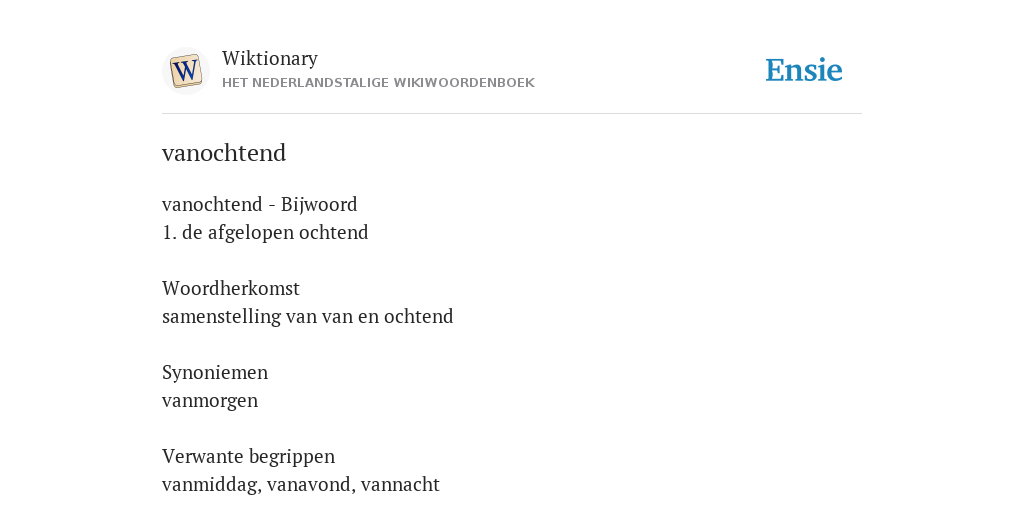The image size is (1024, 512).
Task: Click the Synoniemen section label
Action: pos(215,372)
